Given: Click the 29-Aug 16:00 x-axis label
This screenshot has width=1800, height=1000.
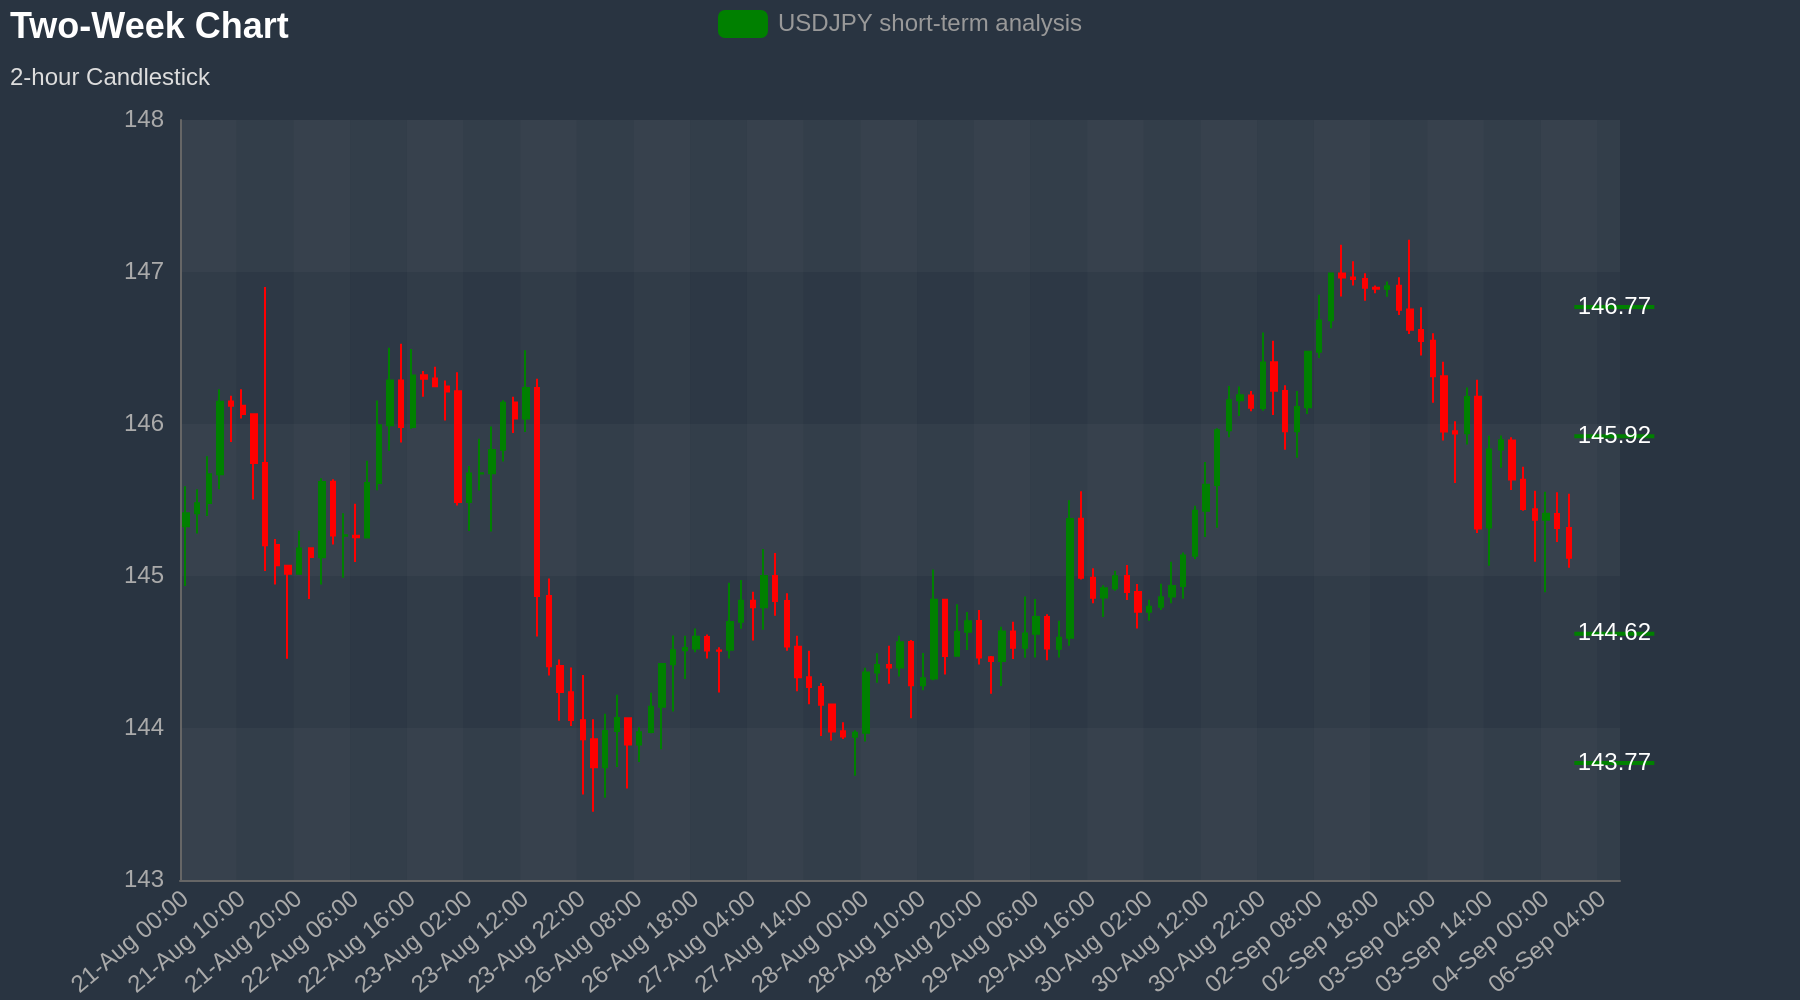Looking at the screenshot, I should tap(1037, 941).
